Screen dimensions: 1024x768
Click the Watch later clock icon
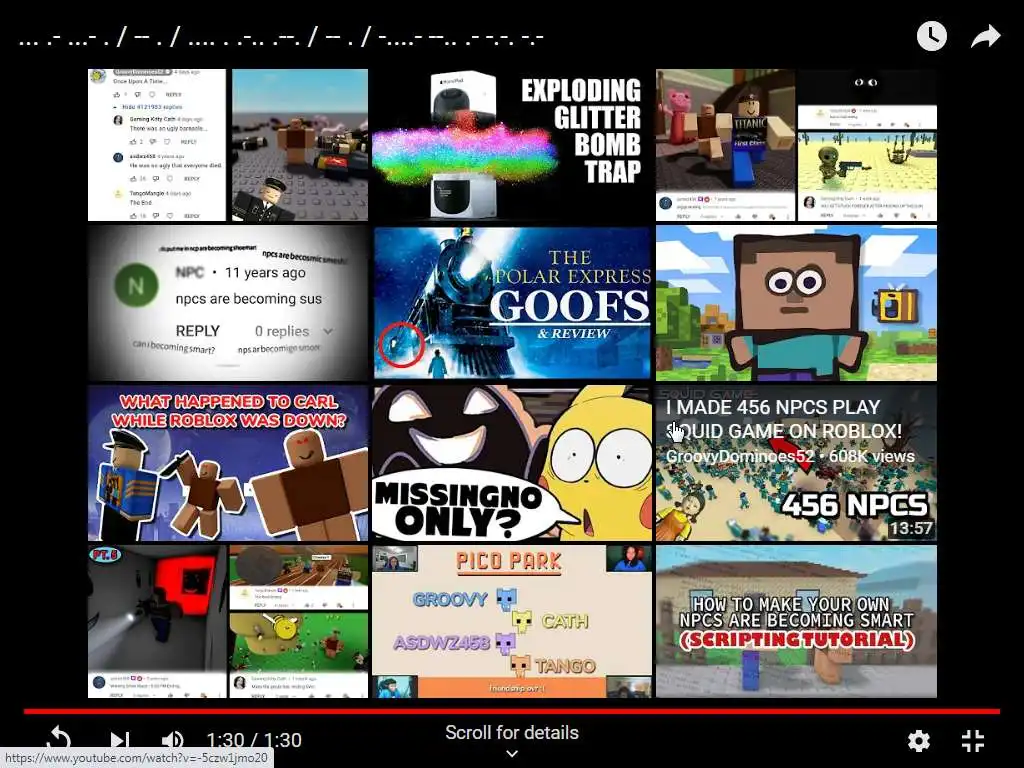click(932, 36)
